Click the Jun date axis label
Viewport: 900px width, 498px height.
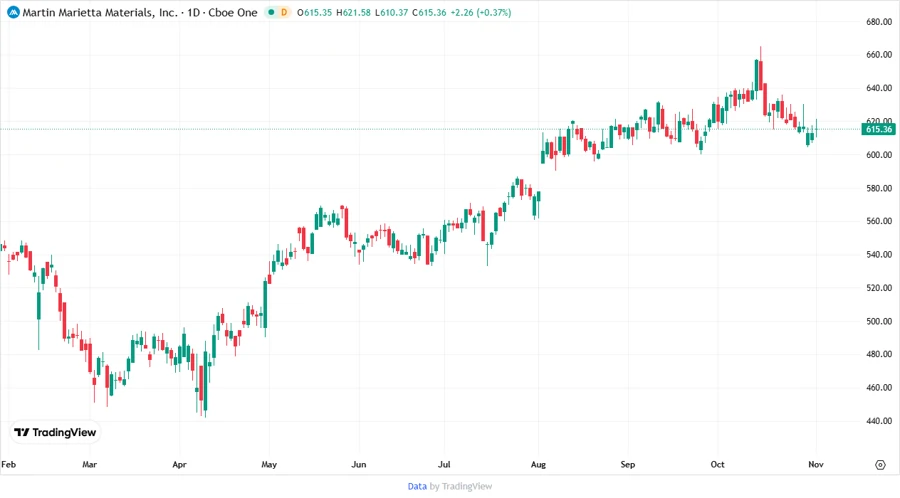pyautogui.click(x=359, y=464)
